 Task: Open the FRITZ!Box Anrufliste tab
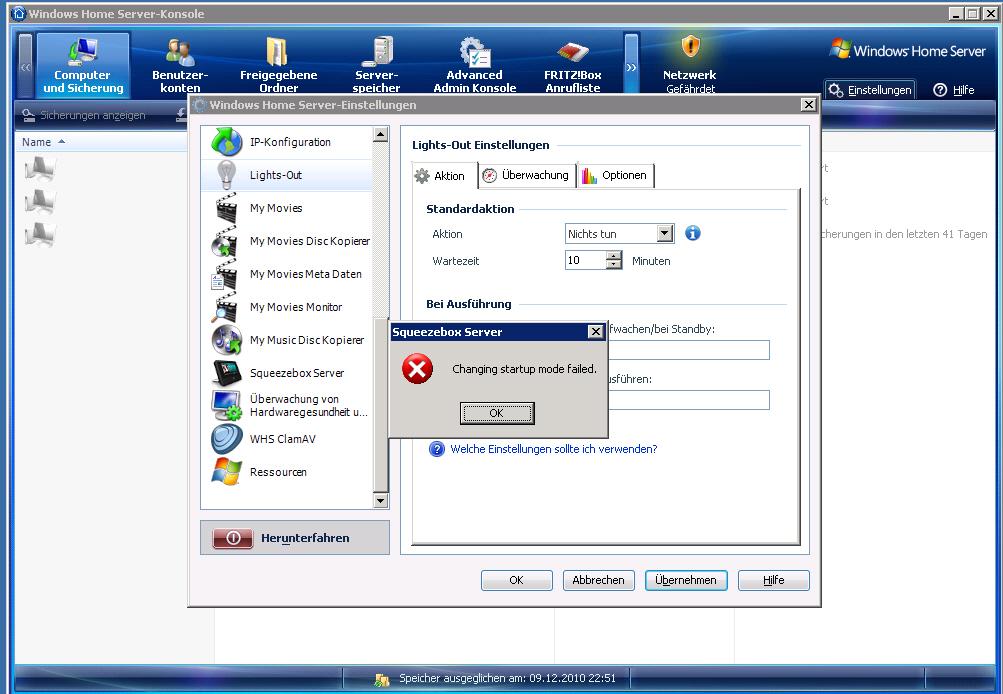click(x=573, y=65)
